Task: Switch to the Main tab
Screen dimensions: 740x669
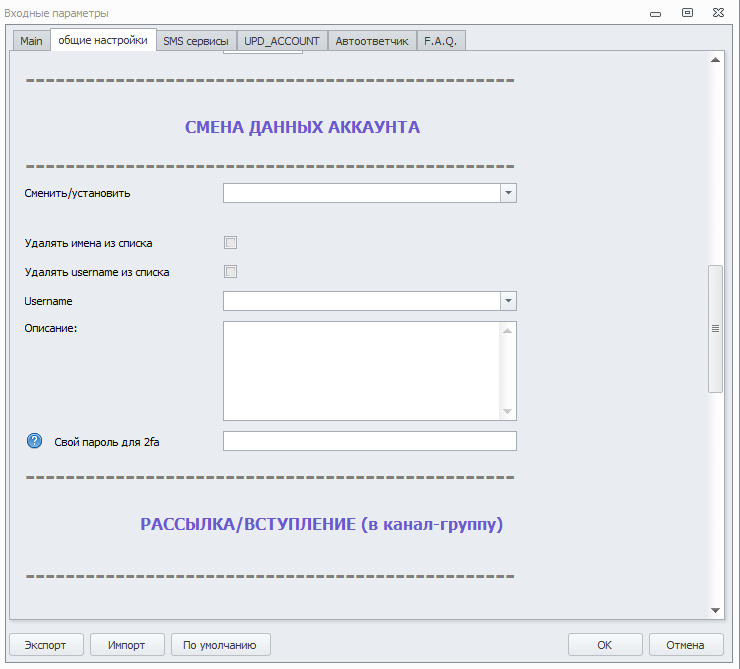Action: [31, 41]
